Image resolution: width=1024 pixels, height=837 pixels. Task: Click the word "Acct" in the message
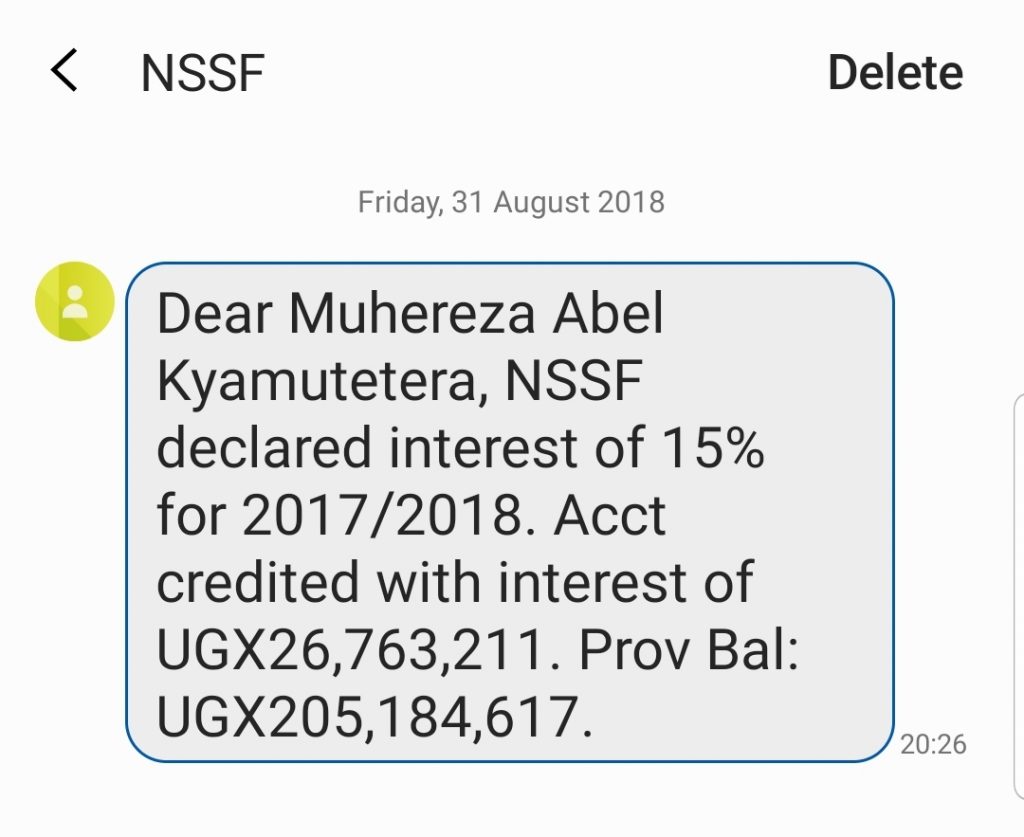(610, 516)
